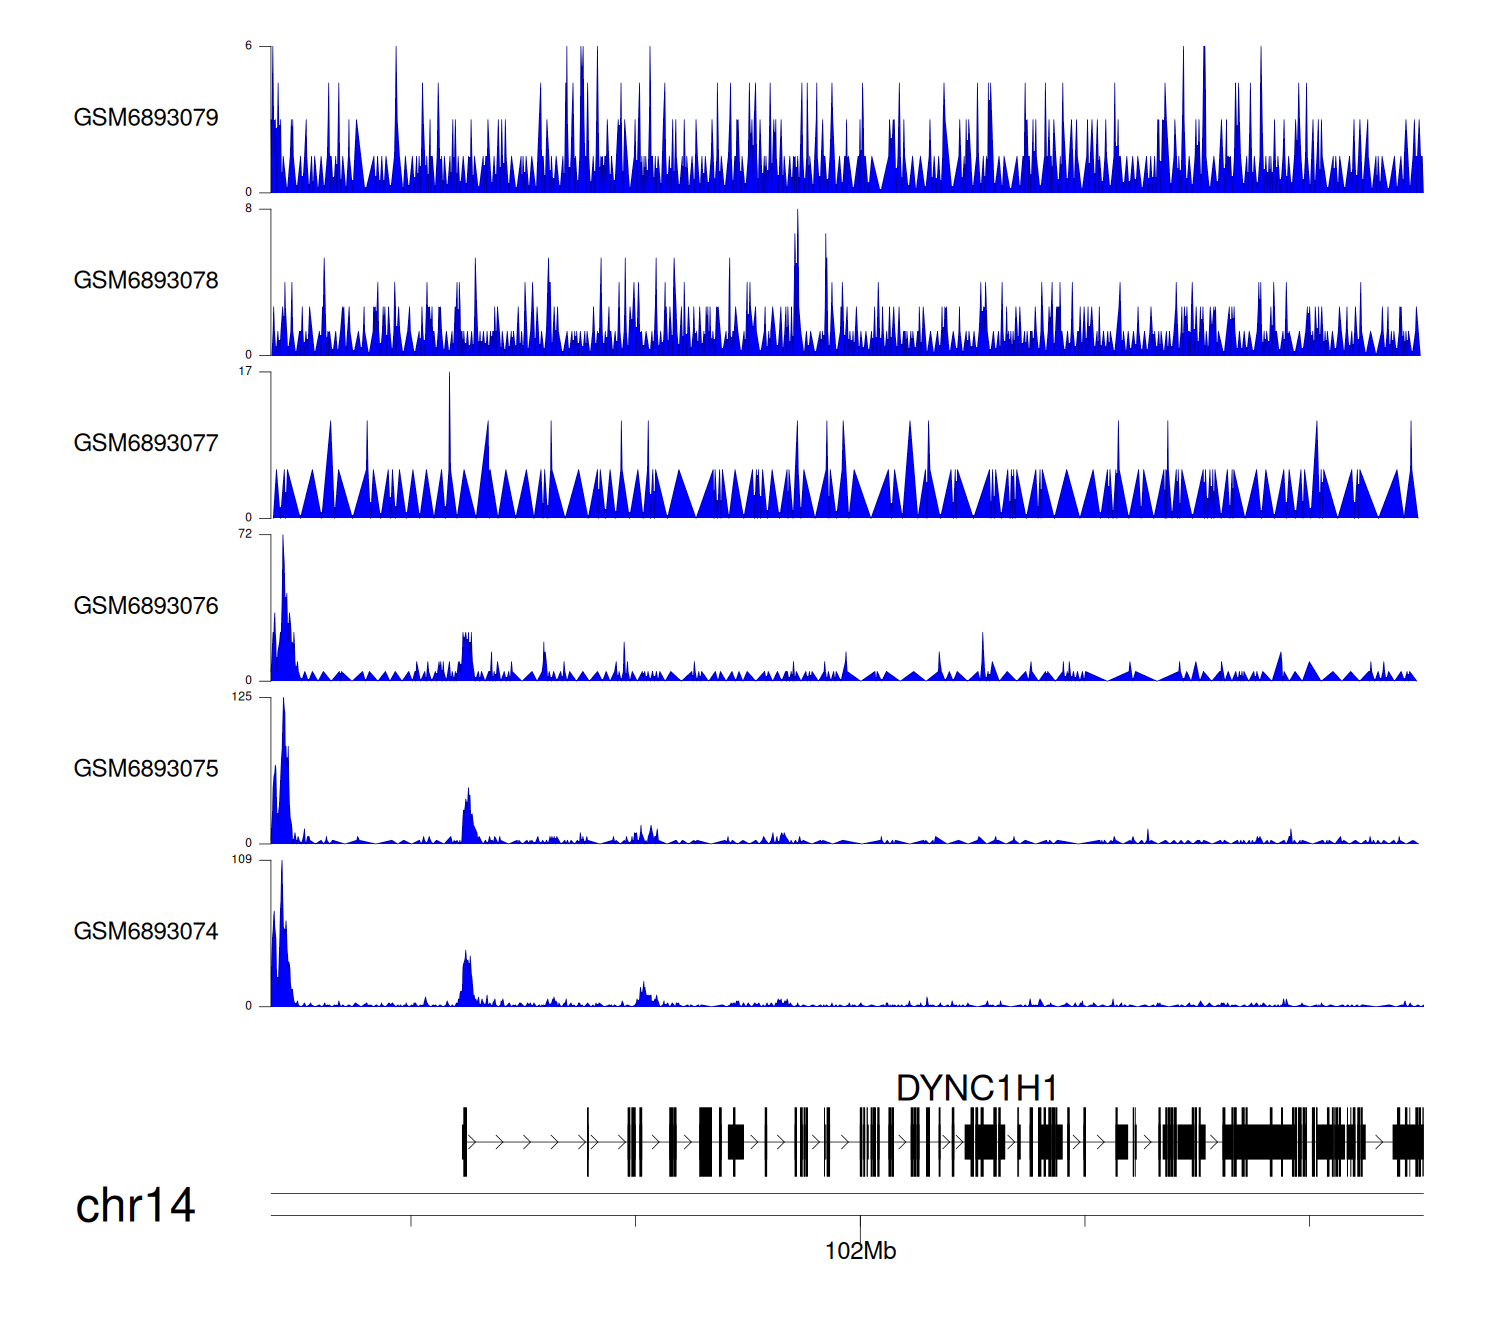Image resolution: width=1500 pixels, height=1320 pixels.
Task: Click the GSM6893079 track label
Action: [146, 118]
